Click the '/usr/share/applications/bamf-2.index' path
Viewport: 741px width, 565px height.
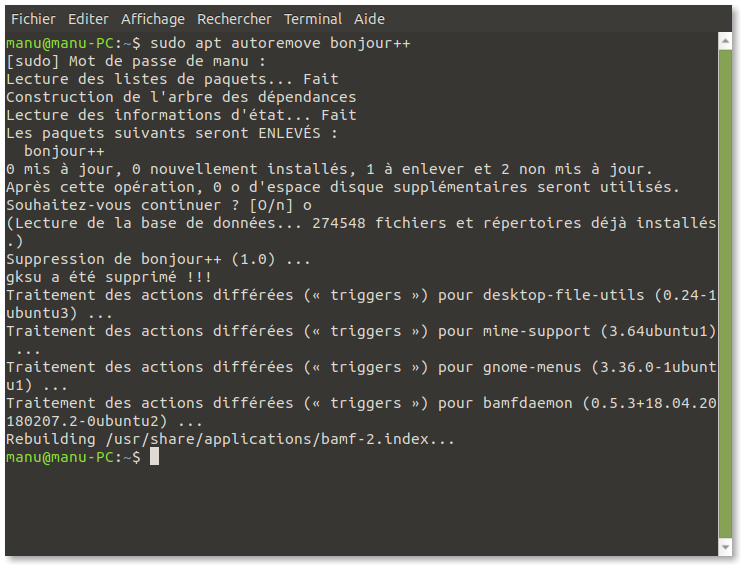tap(267, 439)
